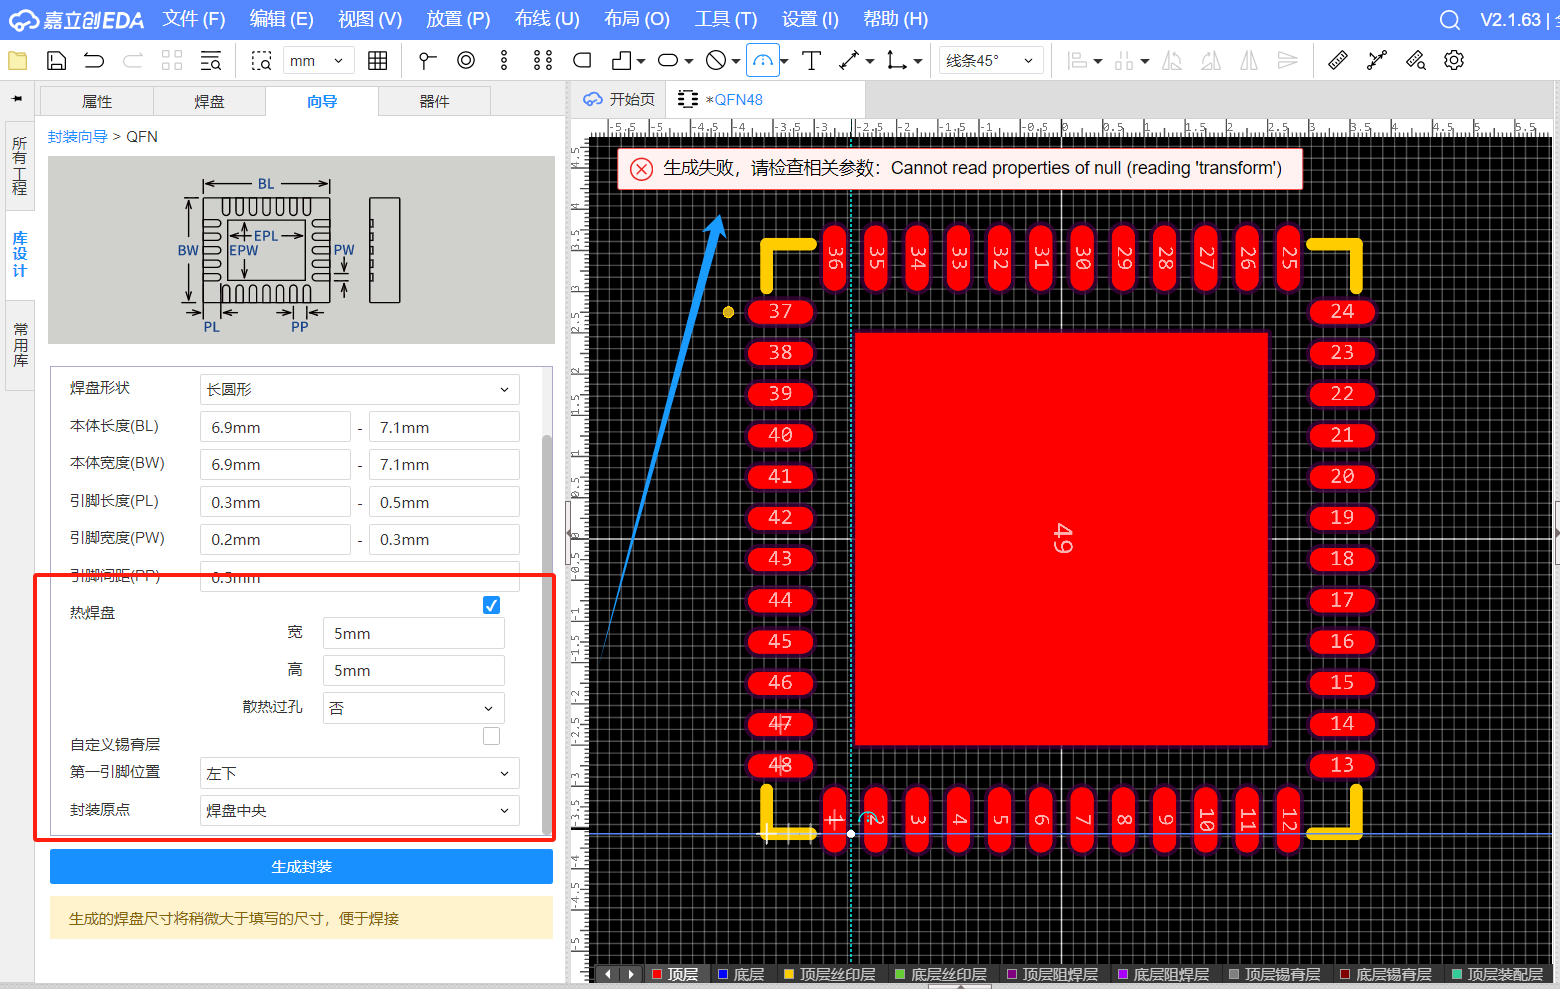The height and width of the screenshot is (989, 1560).
Task: Open the 焊盘形状 dropdown
Action: (359, 389)
